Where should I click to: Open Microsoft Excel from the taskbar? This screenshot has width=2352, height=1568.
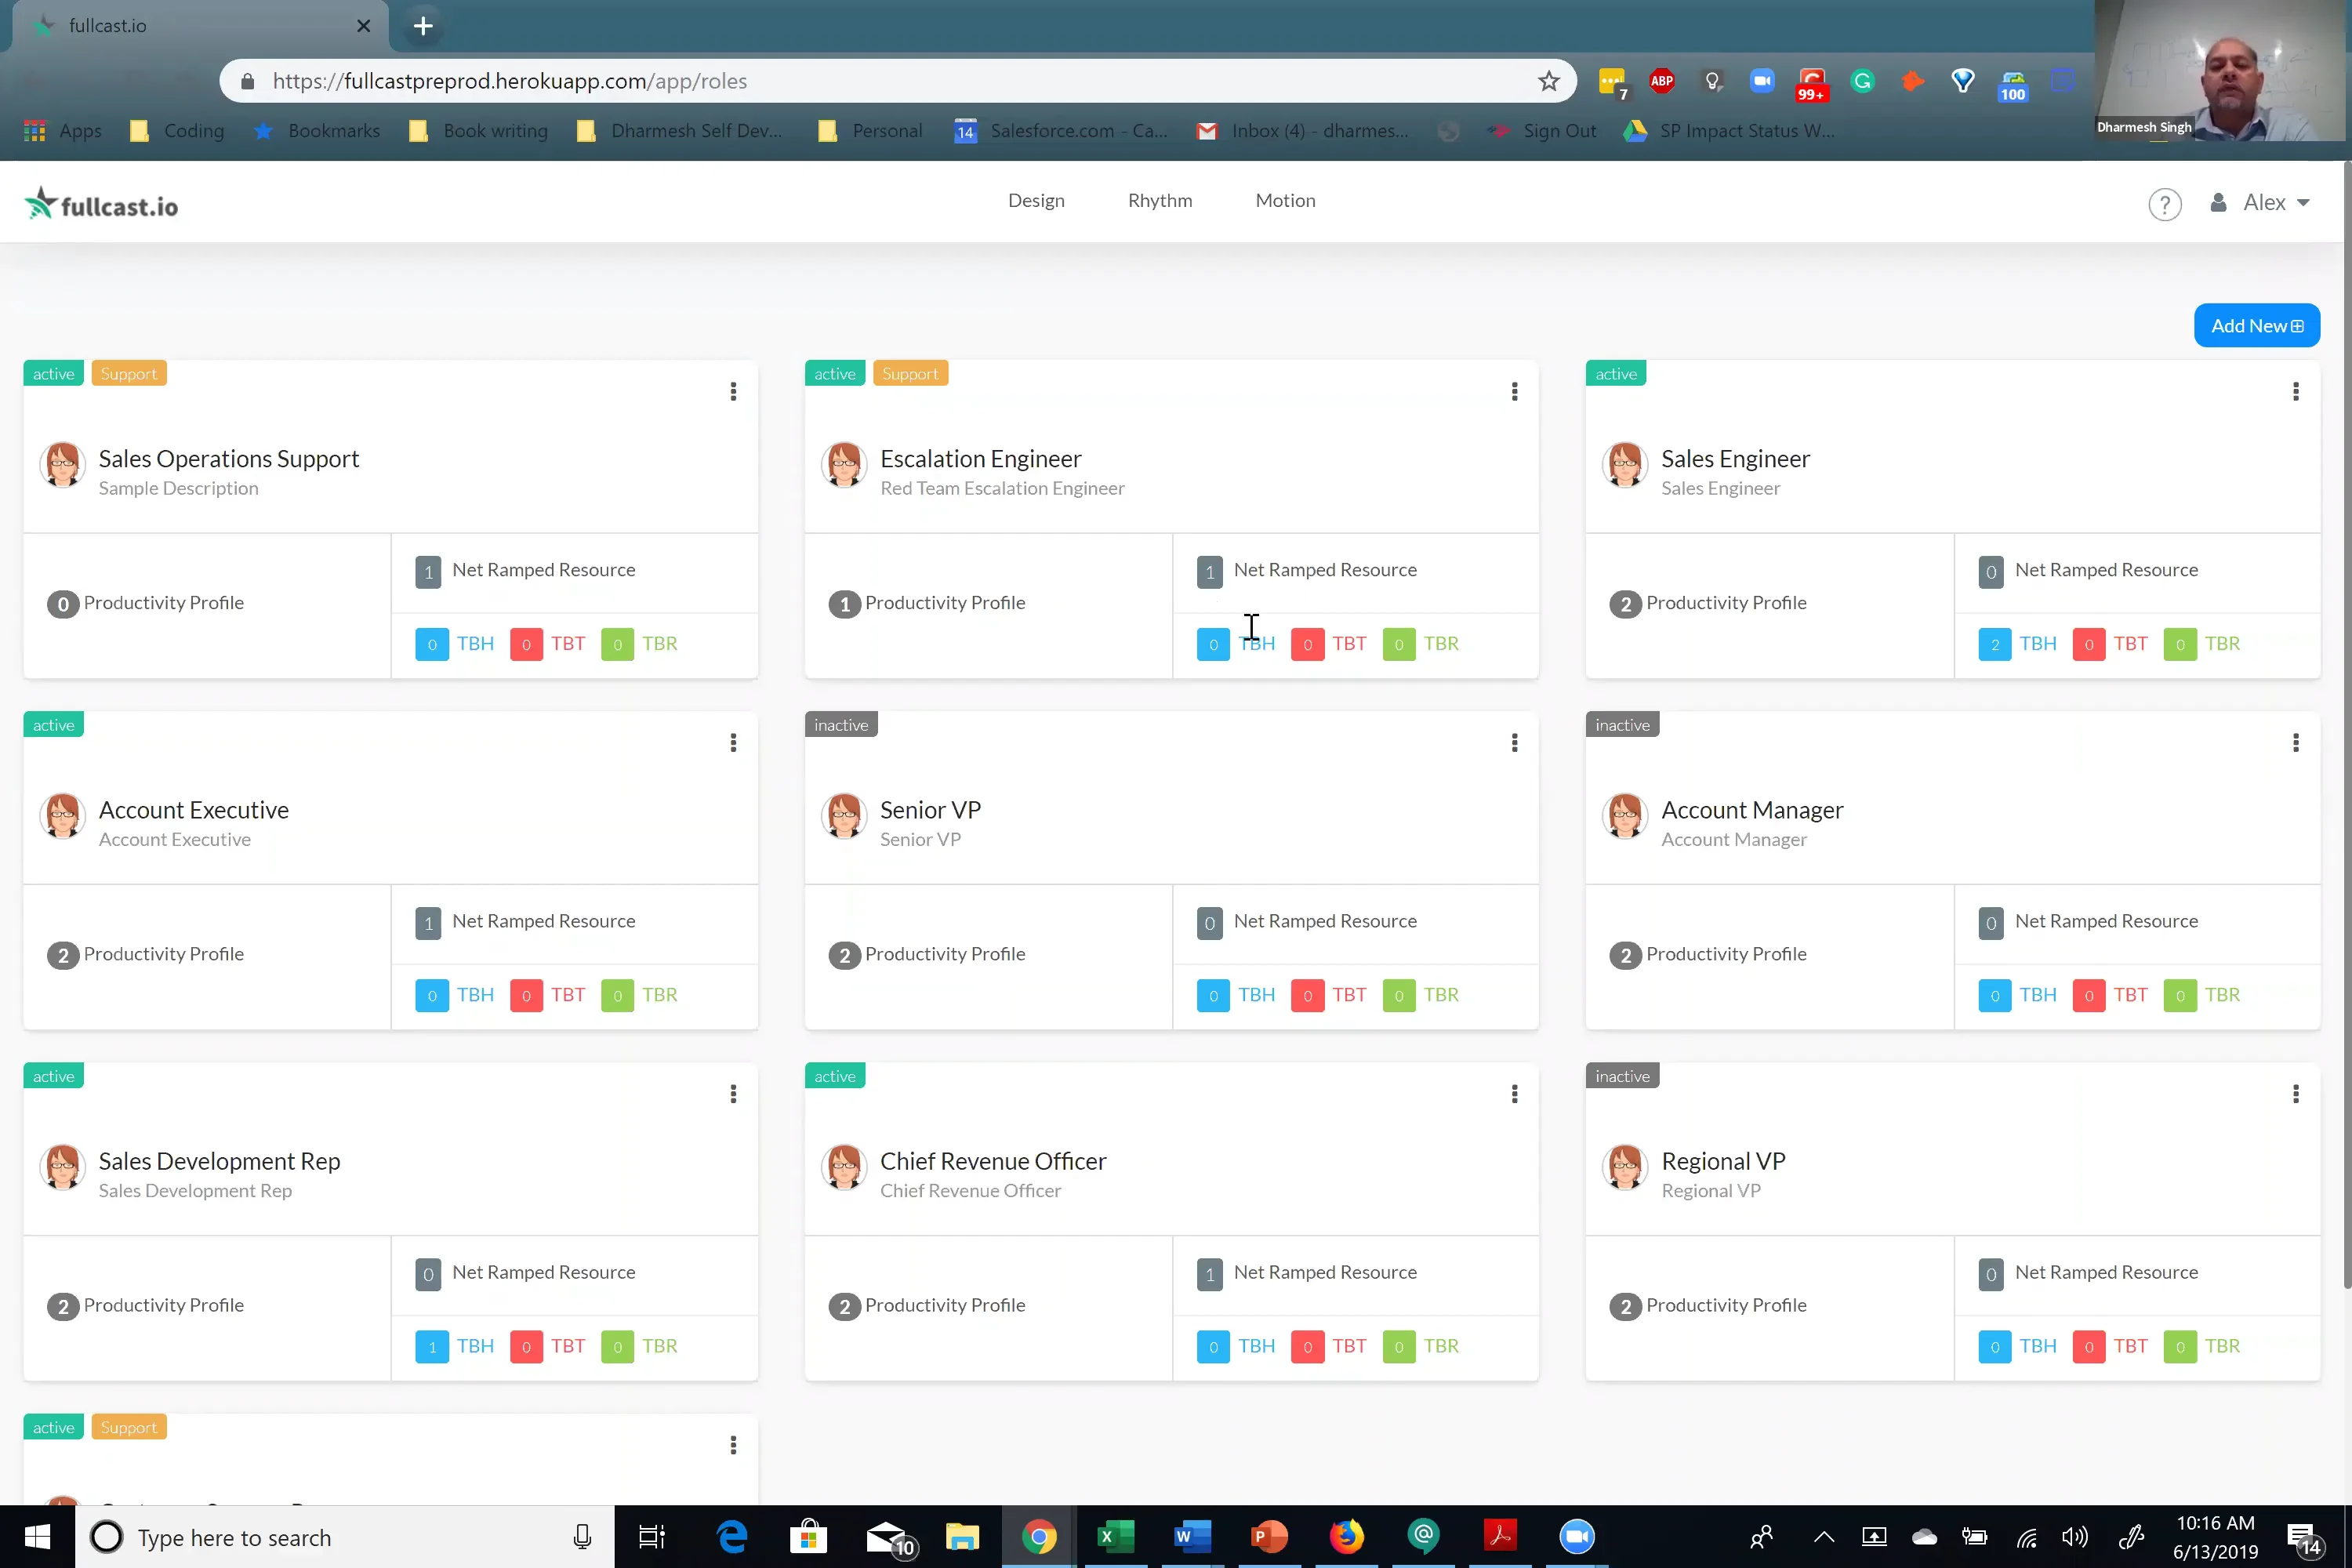pyautogui.click(x=1116, y=1537)
